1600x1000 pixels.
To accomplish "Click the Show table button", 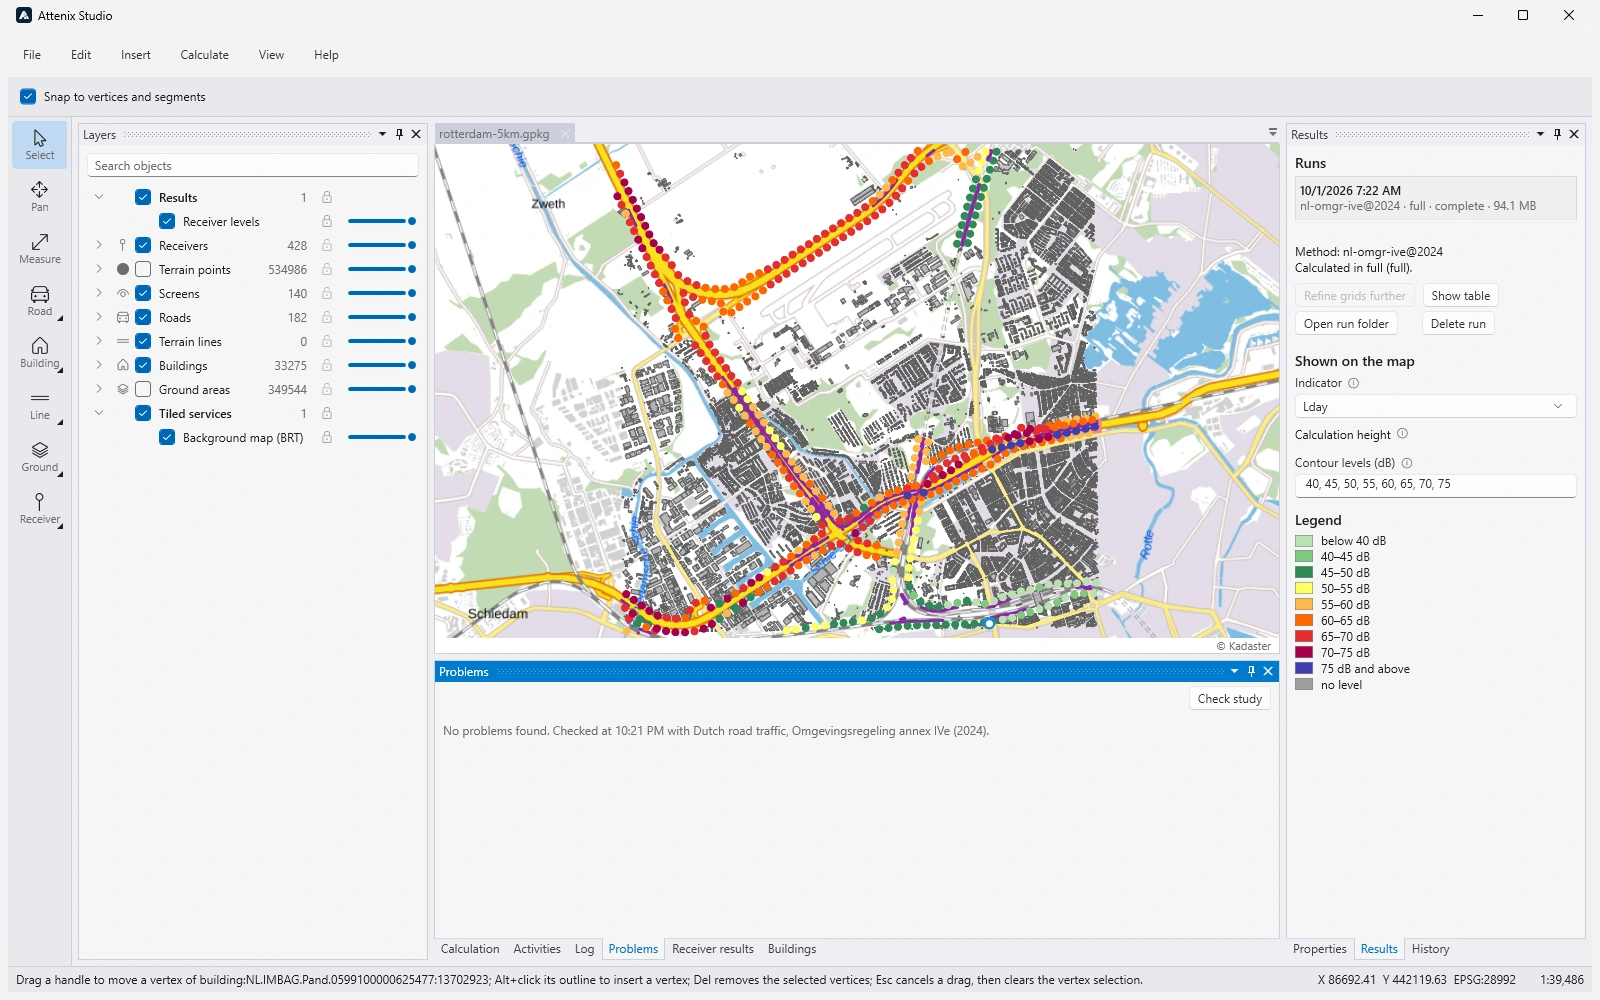I will pos(1460,296).
